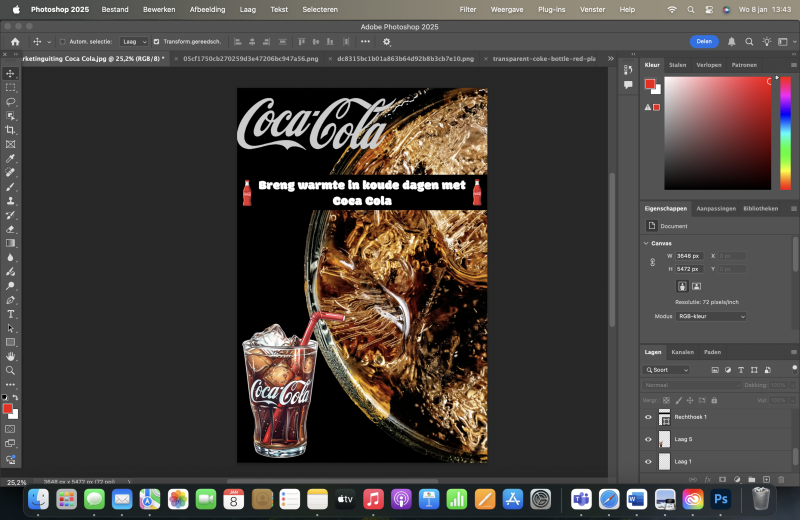Switch to the Aanpassingen tab
This screenshot has height=520, width=800.
coord(716,209)
